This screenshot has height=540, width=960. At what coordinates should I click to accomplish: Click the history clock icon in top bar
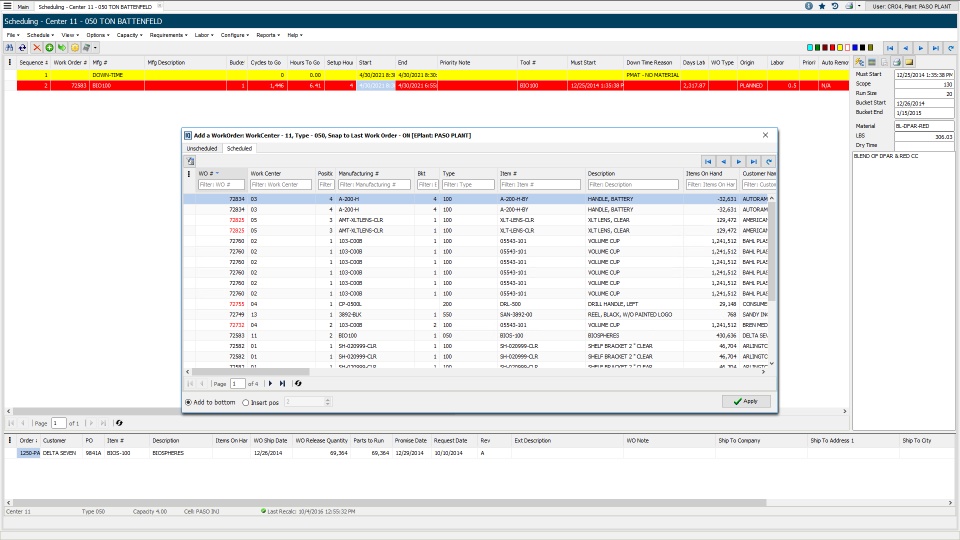pos(834,6)
